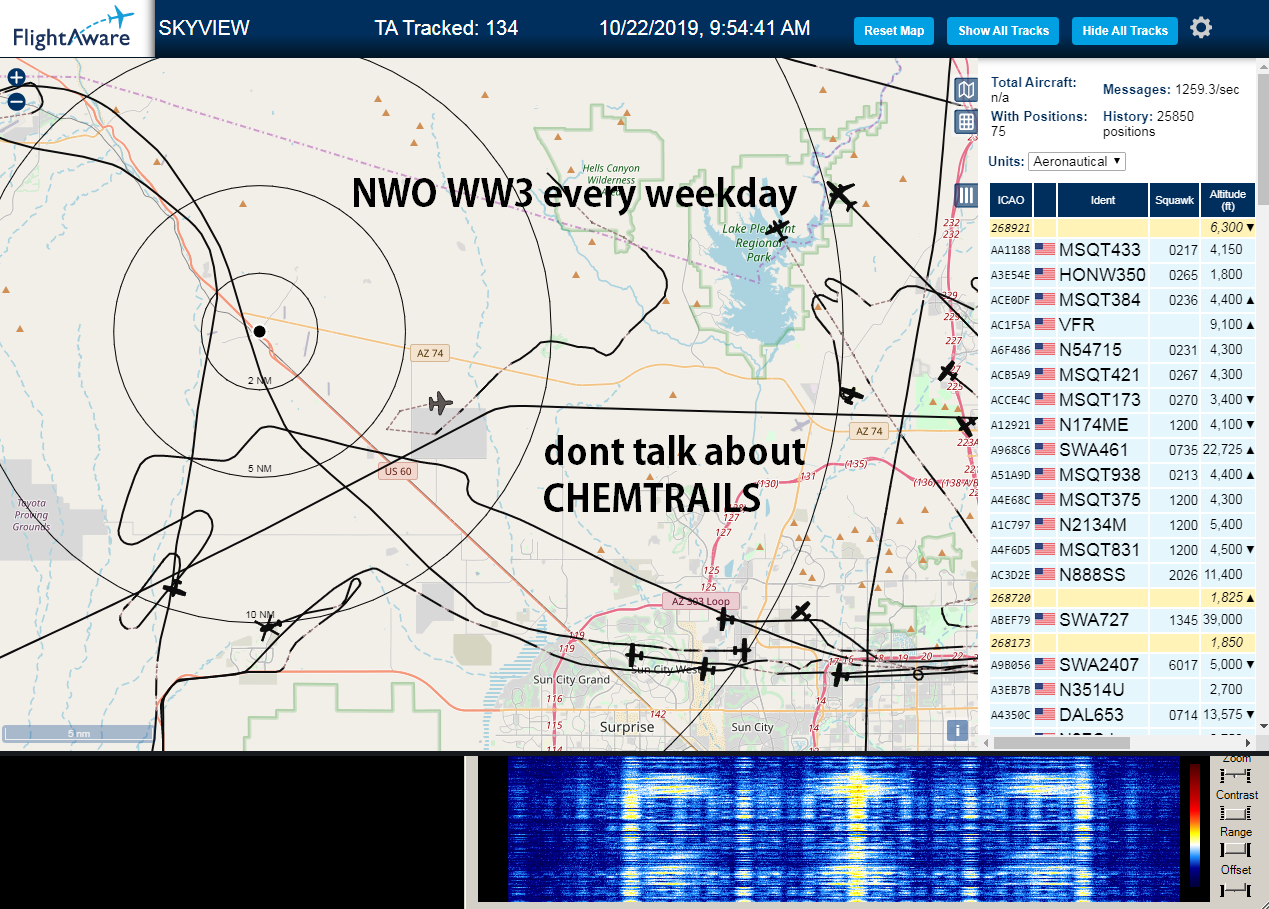
Task: Click the US flag in the SWA461 row
Action: tap(1045, 450)
